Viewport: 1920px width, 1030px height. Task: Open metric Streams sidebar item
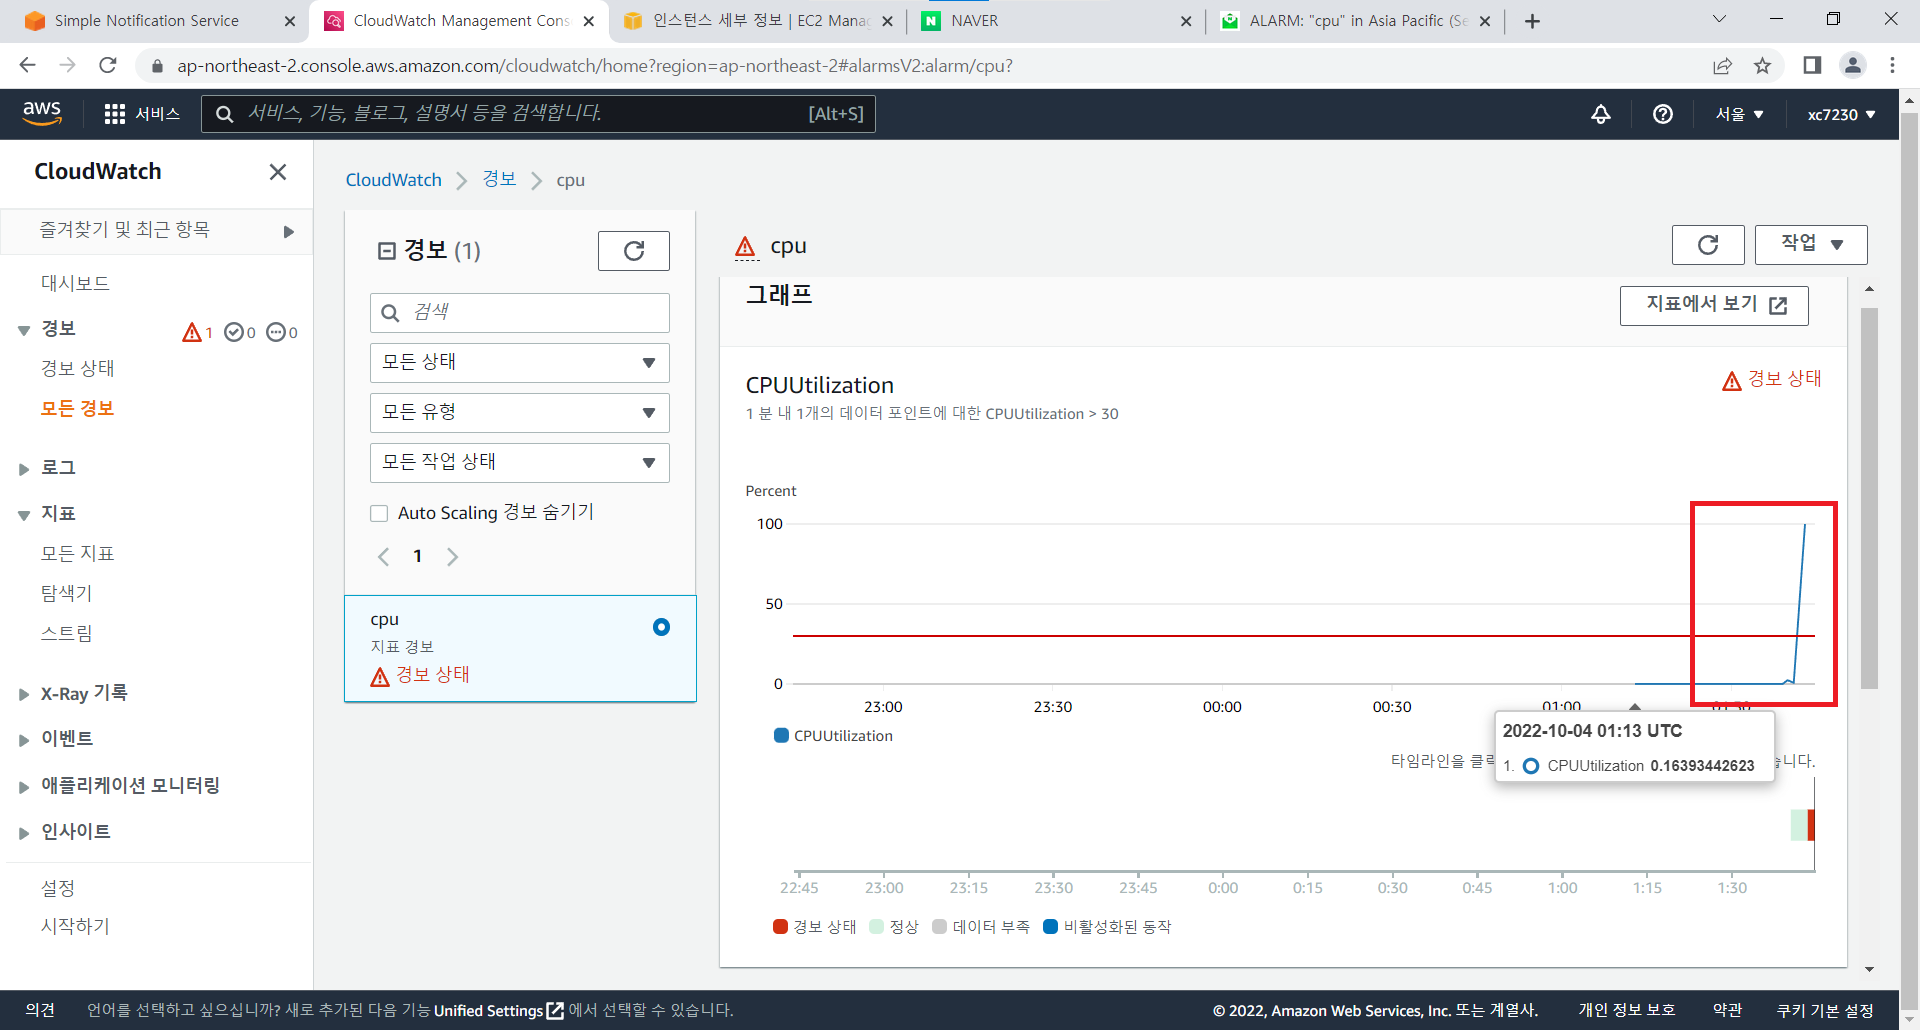[66, 634]
